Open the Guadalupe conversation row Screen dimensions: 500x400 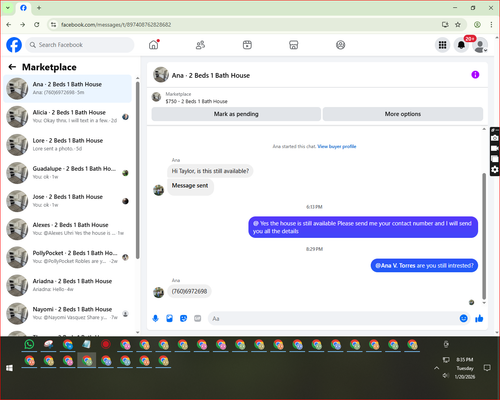(68, 173)
